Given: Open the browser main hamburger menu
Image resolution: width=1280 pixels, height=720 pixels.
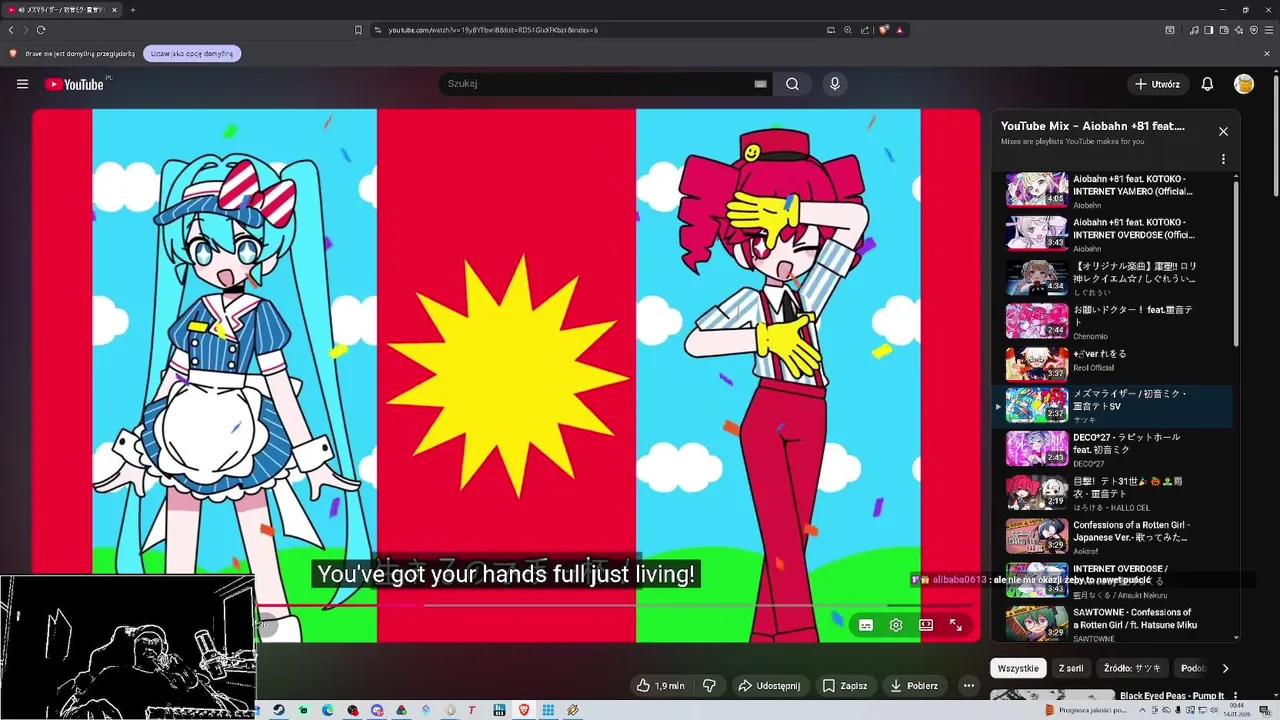Looking at the screenshot, I should tap(1269, 30).
